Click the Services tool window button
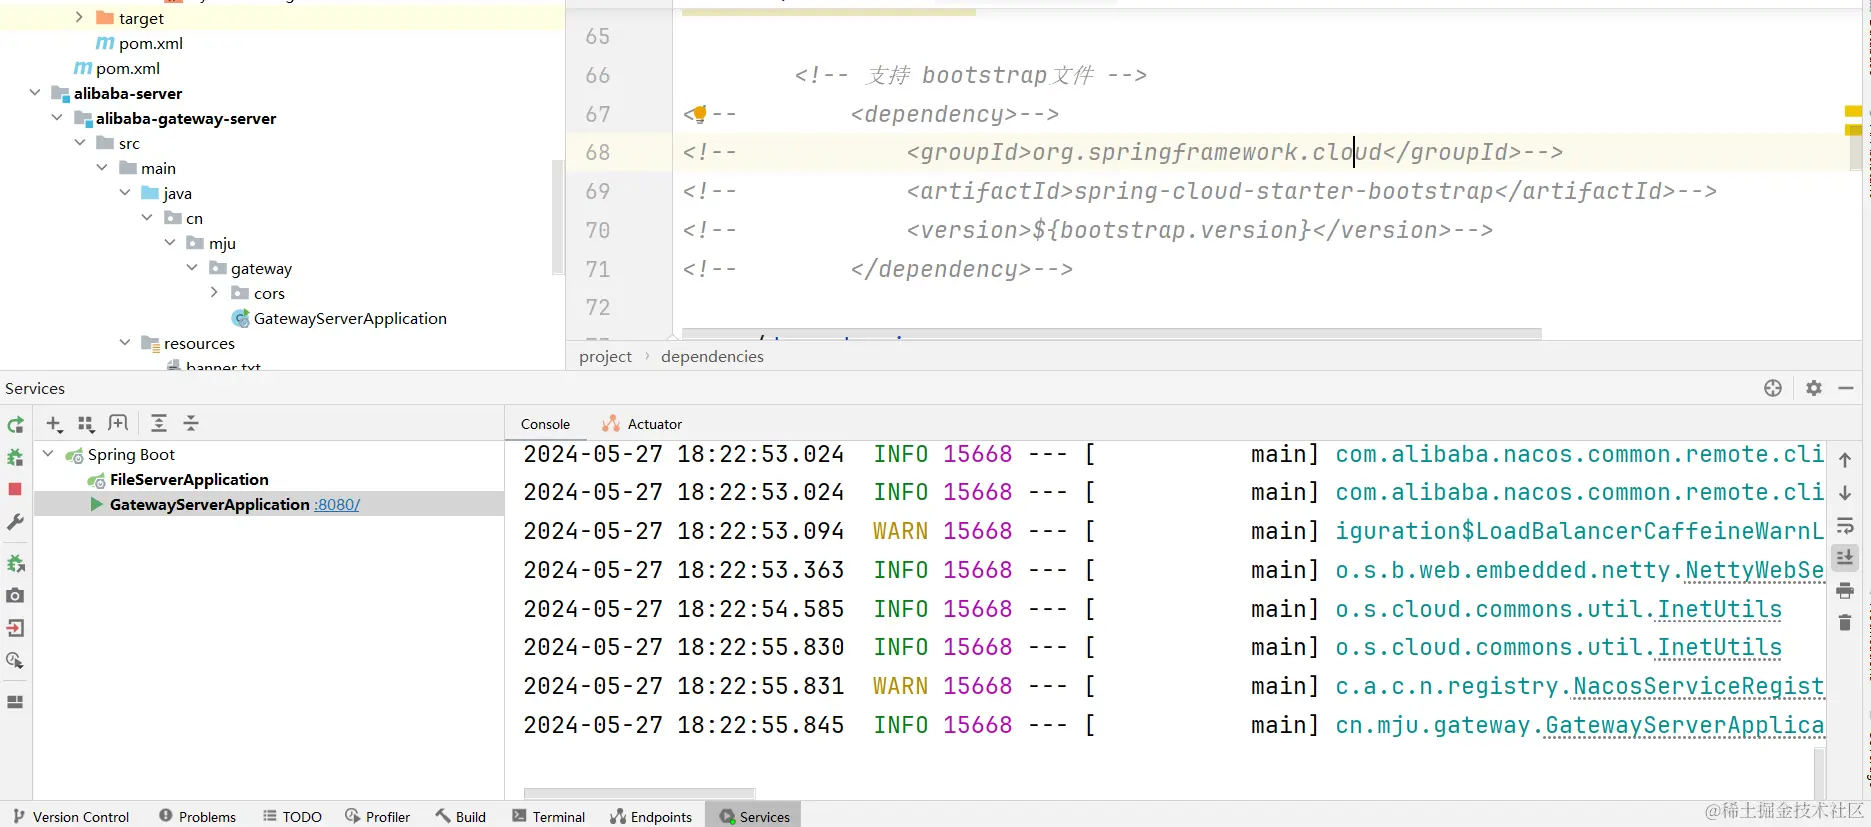Viewport: 1871px width, 827px height. click(x=754, y=816)
